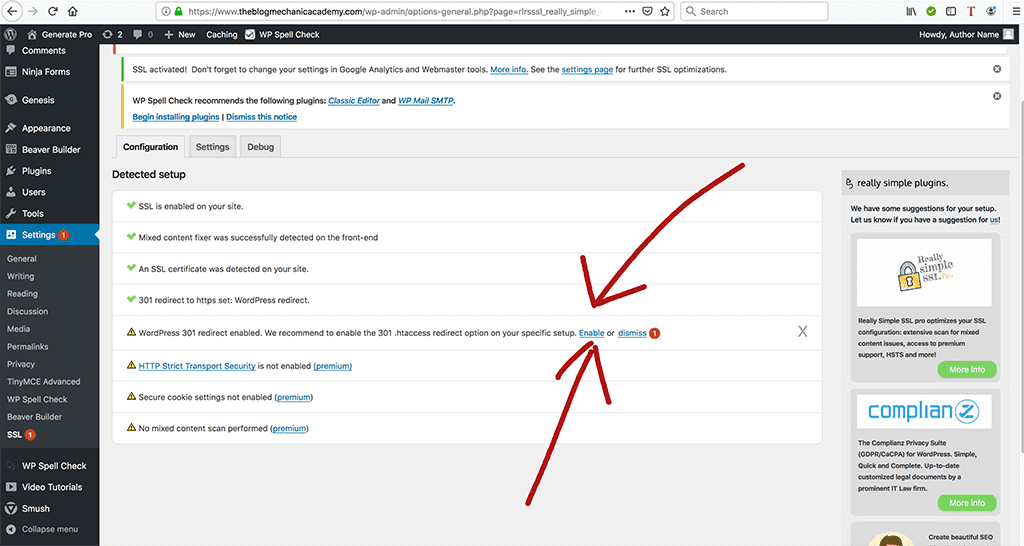Open the + New content dropdown
This screenshot has width=1024, height=546.
tap(180, 34)
